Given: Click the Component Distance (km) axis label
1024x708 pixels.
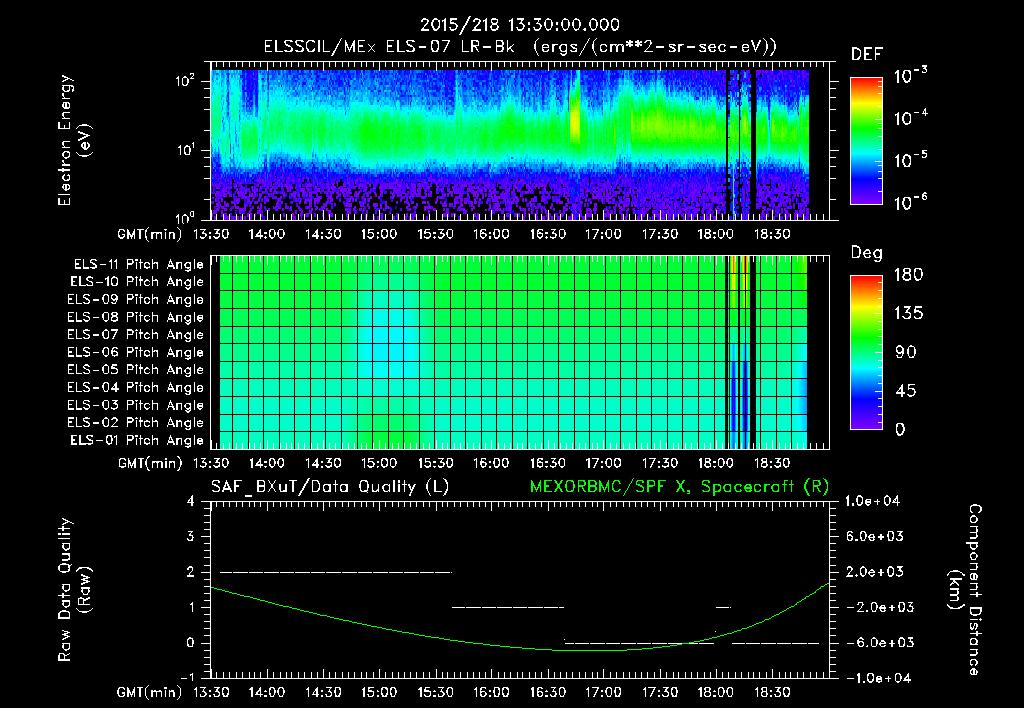Looking at the screenshot, I should click(x=965, y=590).
